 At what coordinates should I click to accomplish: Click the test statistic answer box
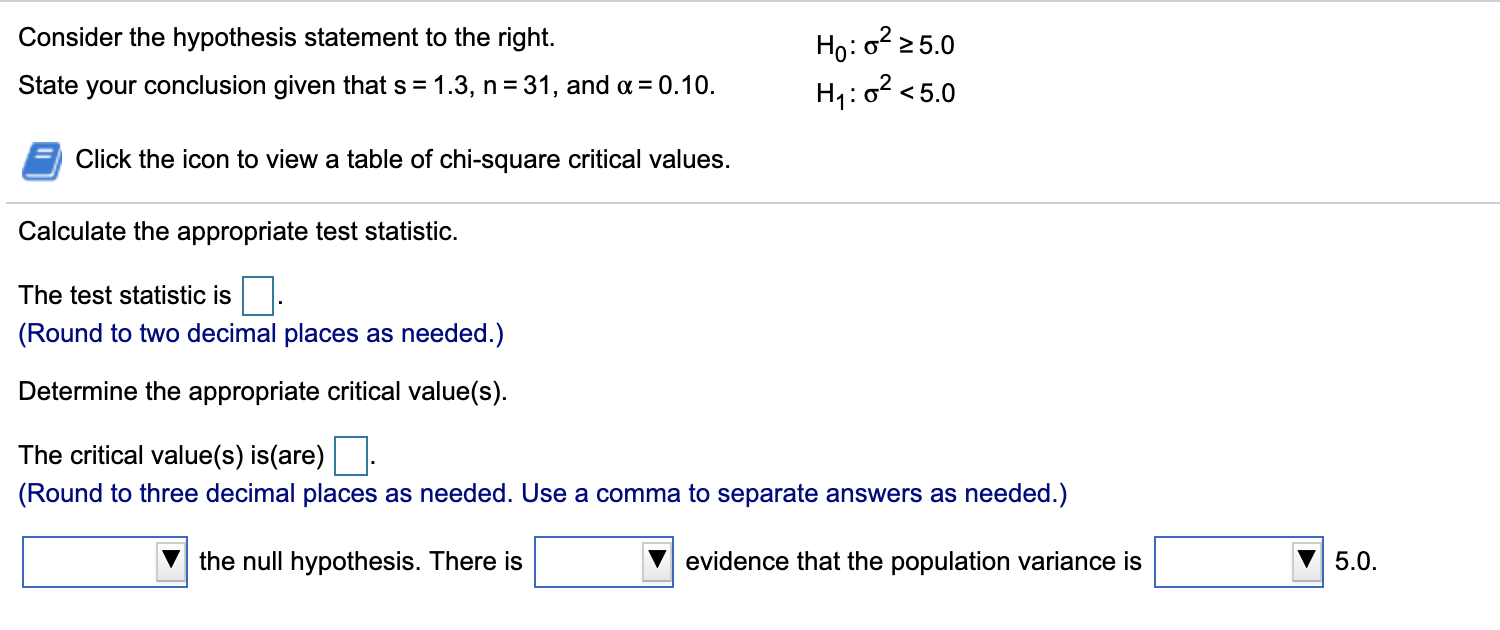[258, 296]
